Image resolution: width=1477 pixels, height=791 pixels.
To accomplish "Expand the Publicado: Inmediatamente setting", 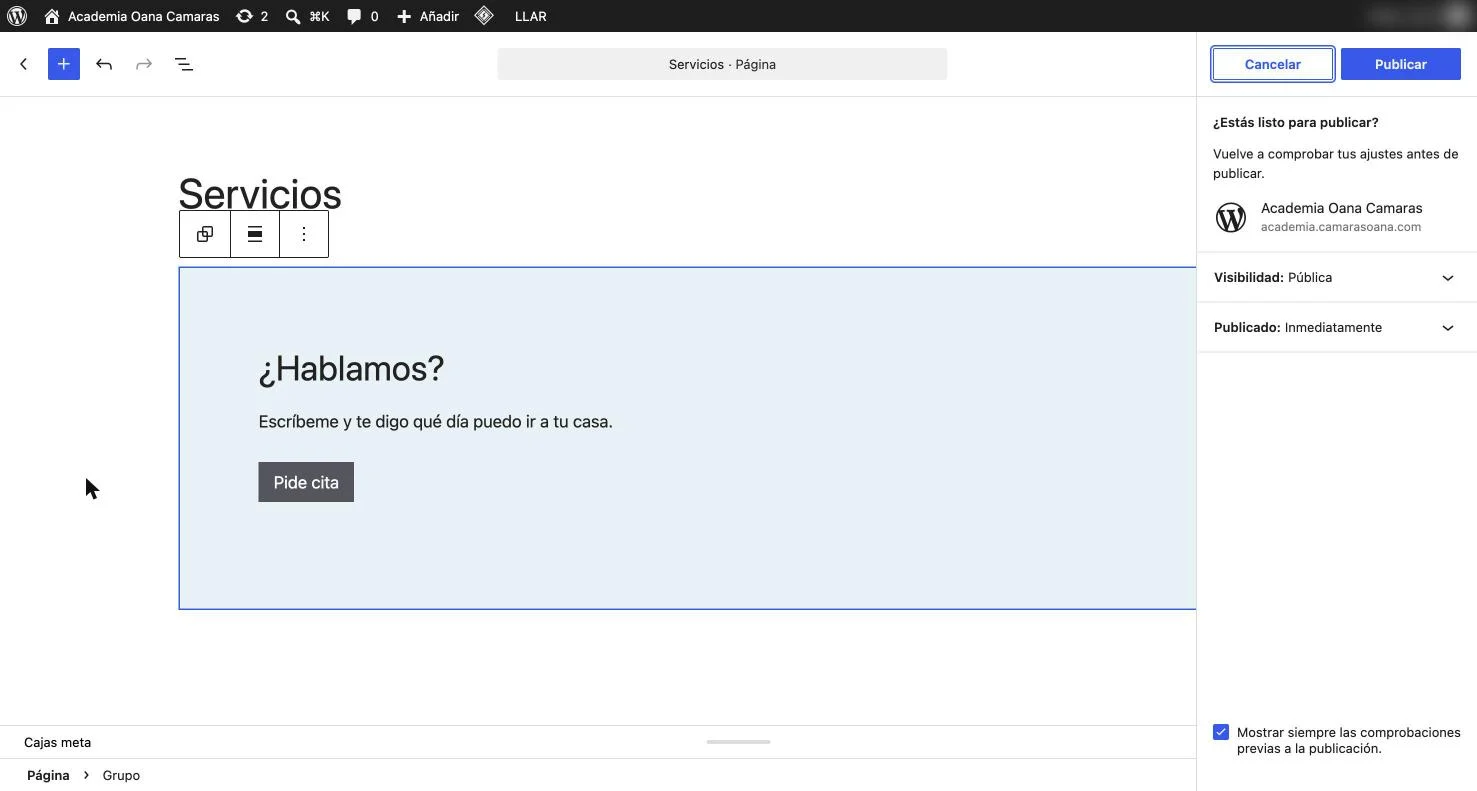I will pos(1337,327).
